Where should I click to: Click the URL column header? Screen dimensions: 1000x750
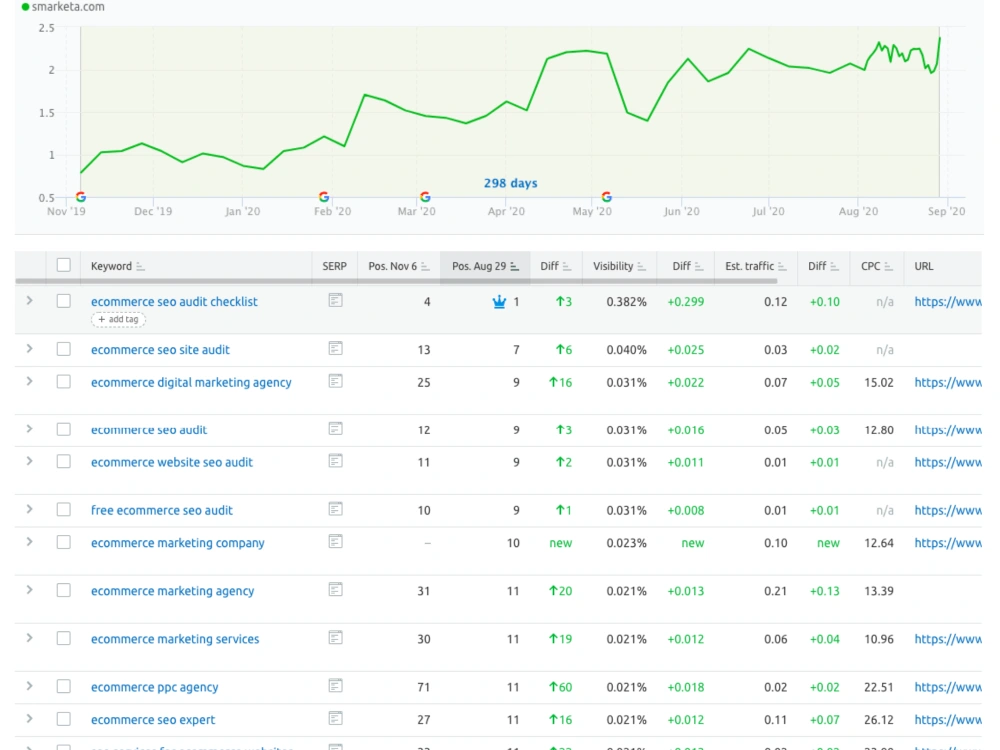click(923, 267)
